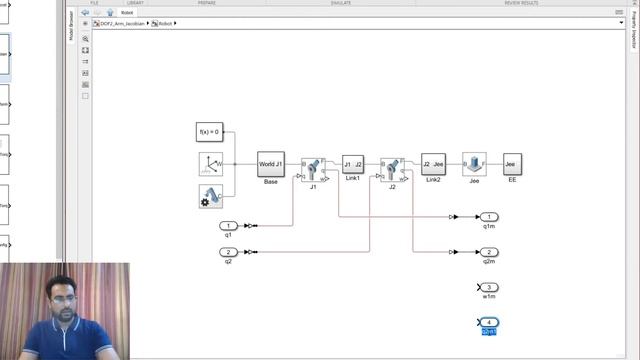This screenshot has height=360, width=640.
Task: Open the tab list icon at top right
Action: click(x=619, y=12)
